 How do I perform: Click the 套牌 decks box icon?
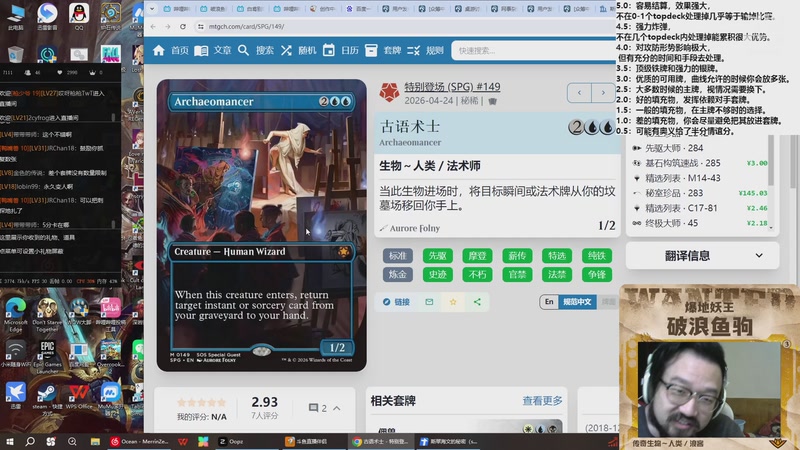click(x=371, y=51)
